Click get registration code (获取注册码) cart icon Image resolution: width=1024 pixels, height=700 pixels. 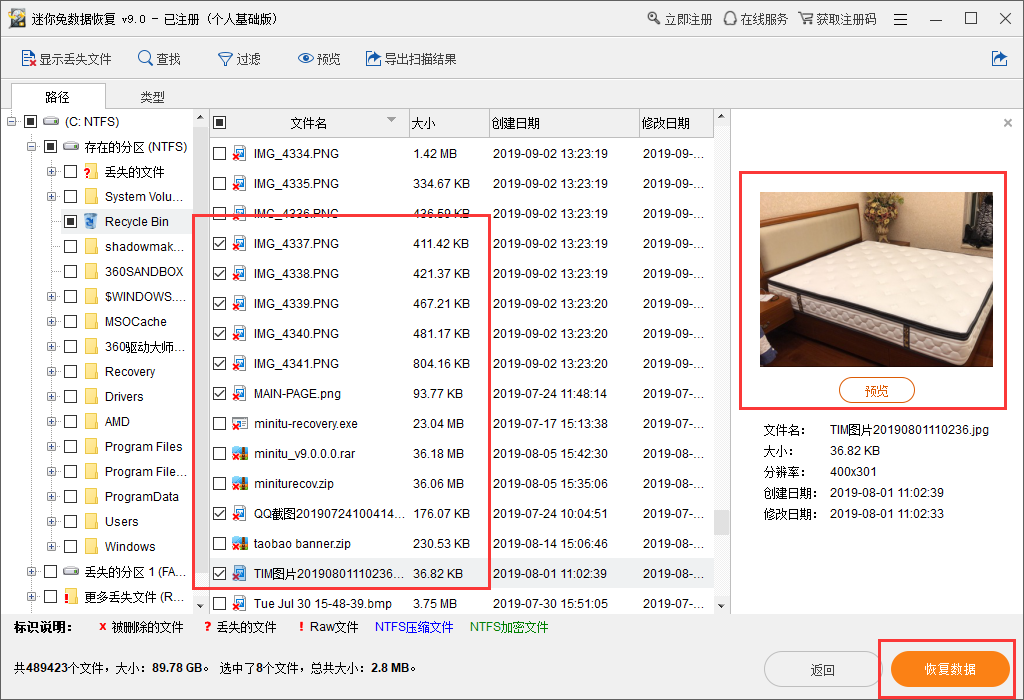(x=806, y=18)
